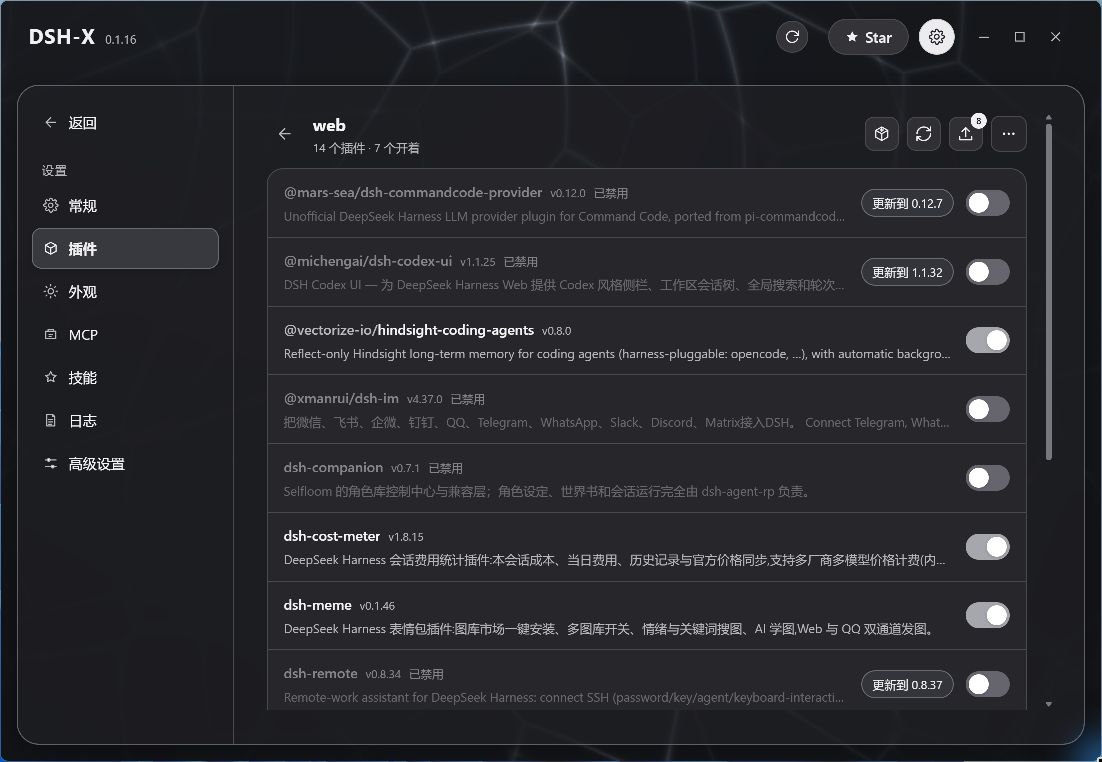
Task: Click the dsh-companion plugin name
Action: 333,467
